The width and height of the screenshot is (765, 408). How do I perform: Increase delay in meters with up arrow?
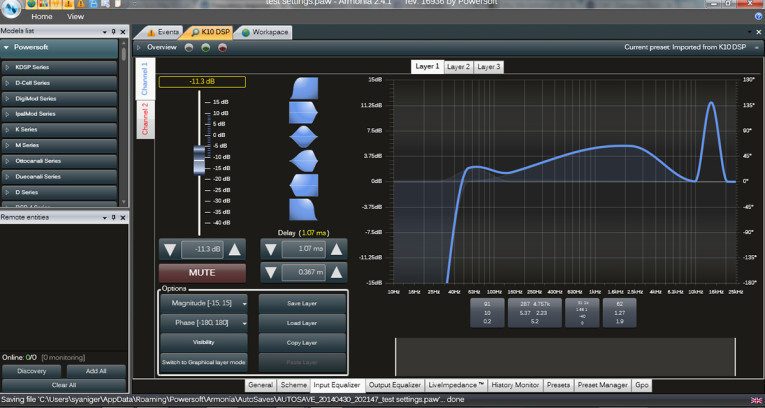tap(336, 273)
